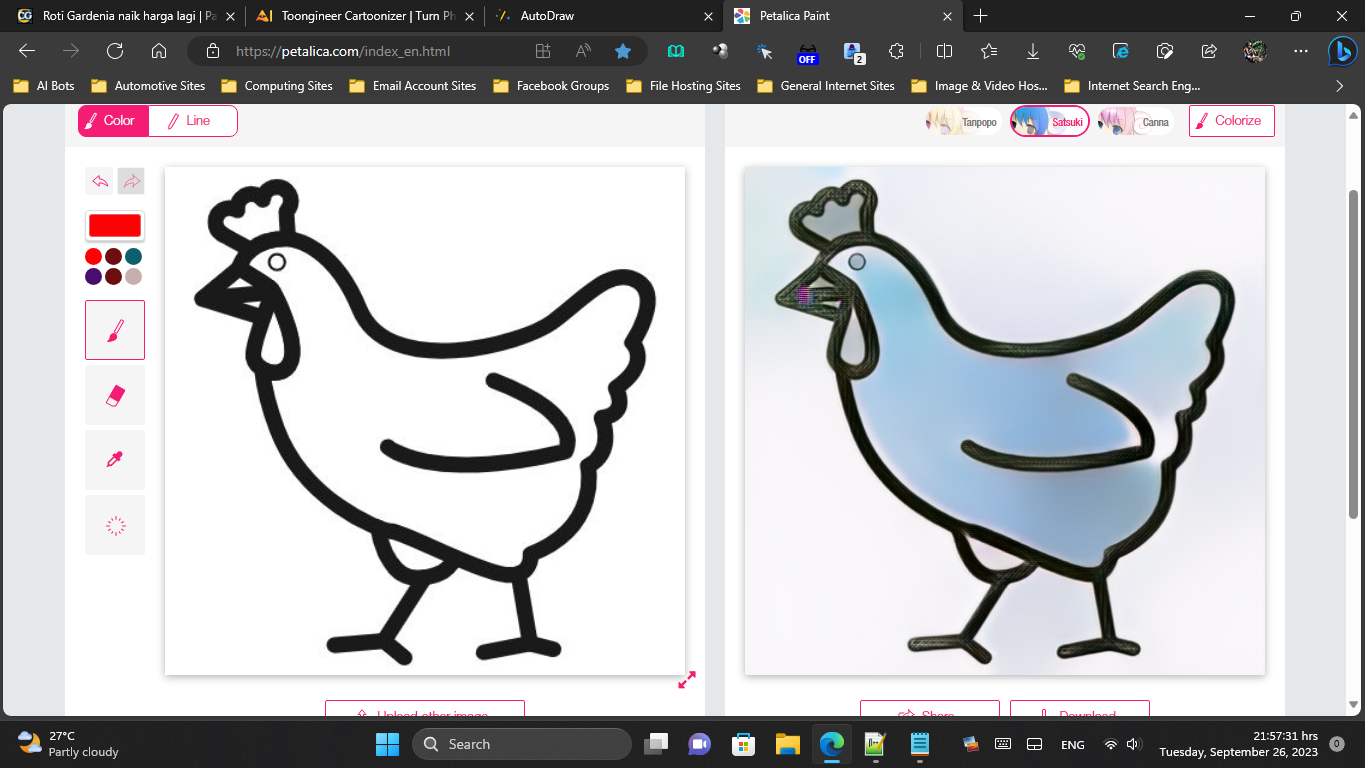Click the Share icon in browser toolbar
The width and height of the screenshot is (1365, 768).
tap(1209, 51)
